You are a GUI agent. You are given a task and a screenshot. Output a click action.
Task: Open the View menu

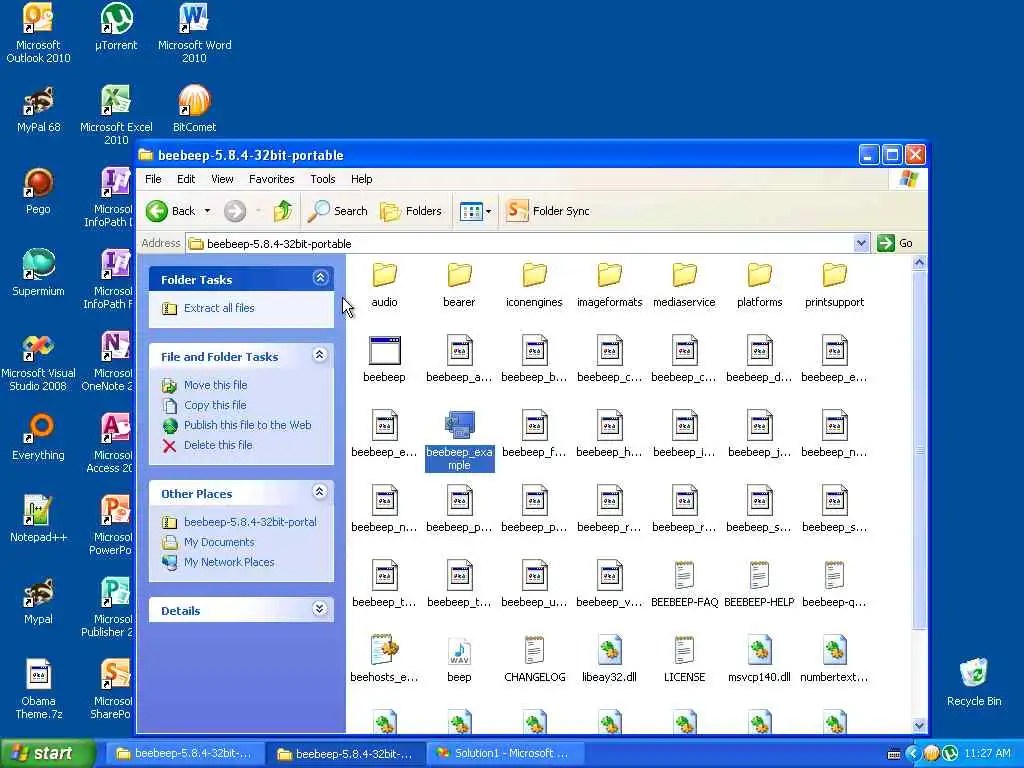pos(222,179)
